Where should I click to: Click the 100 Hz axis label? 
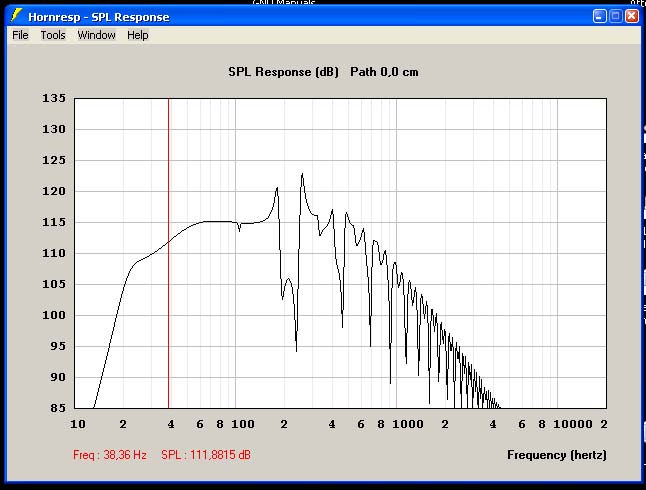pyautogui.click(x=243, y=424)
